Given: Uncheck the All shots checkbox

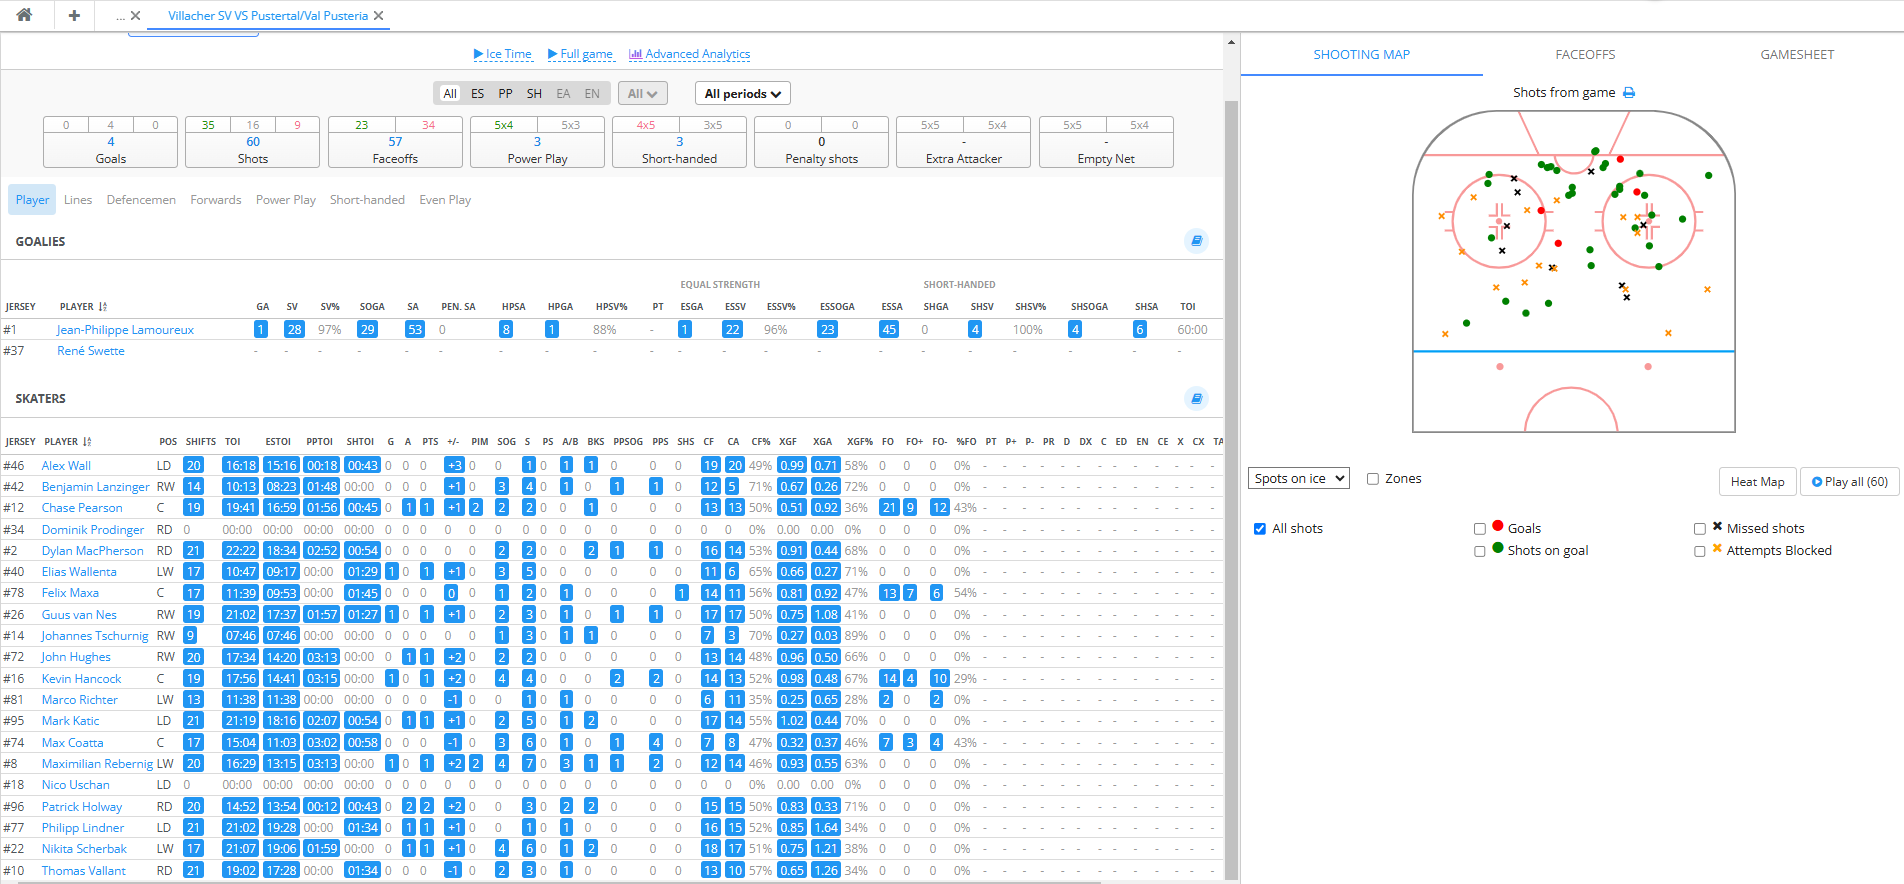Looking at the screenshot, I should pos(1260,529).
